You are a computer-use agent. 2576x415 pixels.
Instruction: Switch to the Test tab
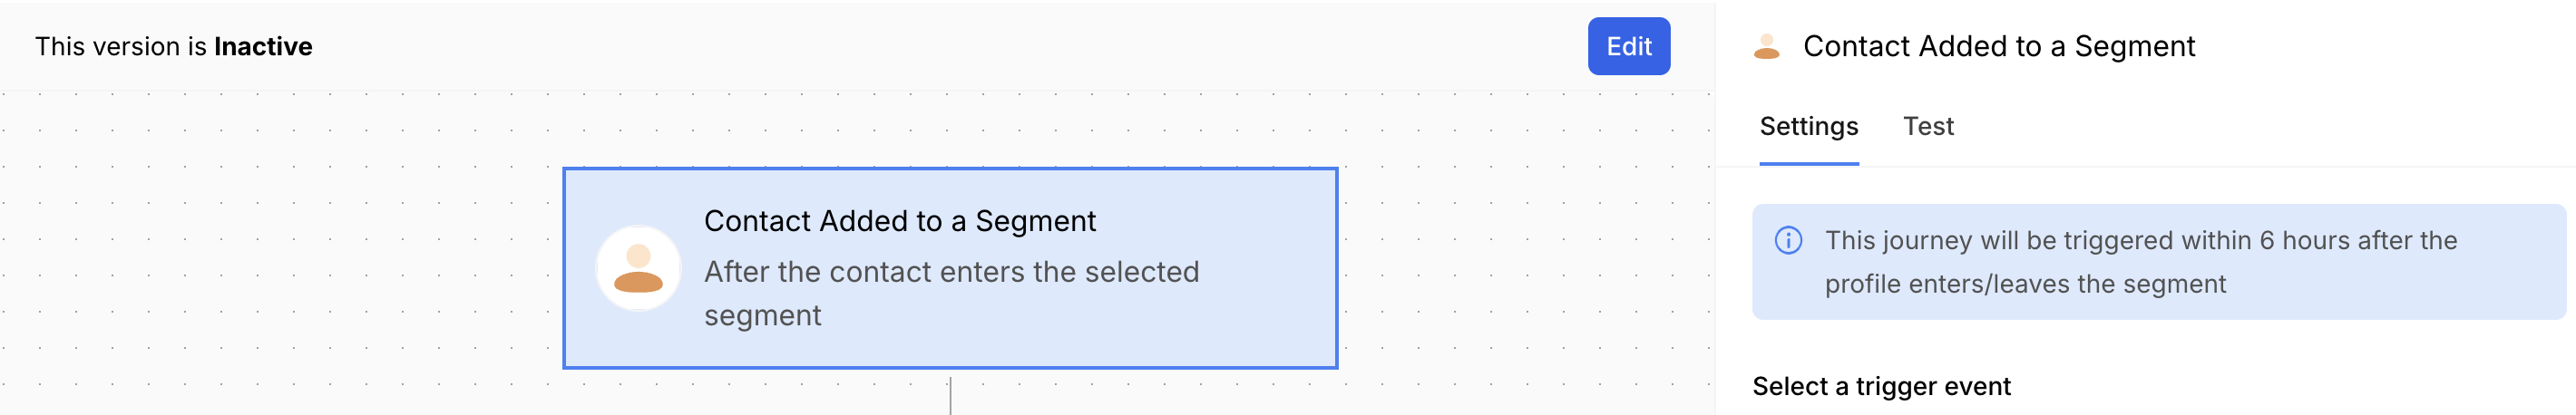(x=1927, y=126)
